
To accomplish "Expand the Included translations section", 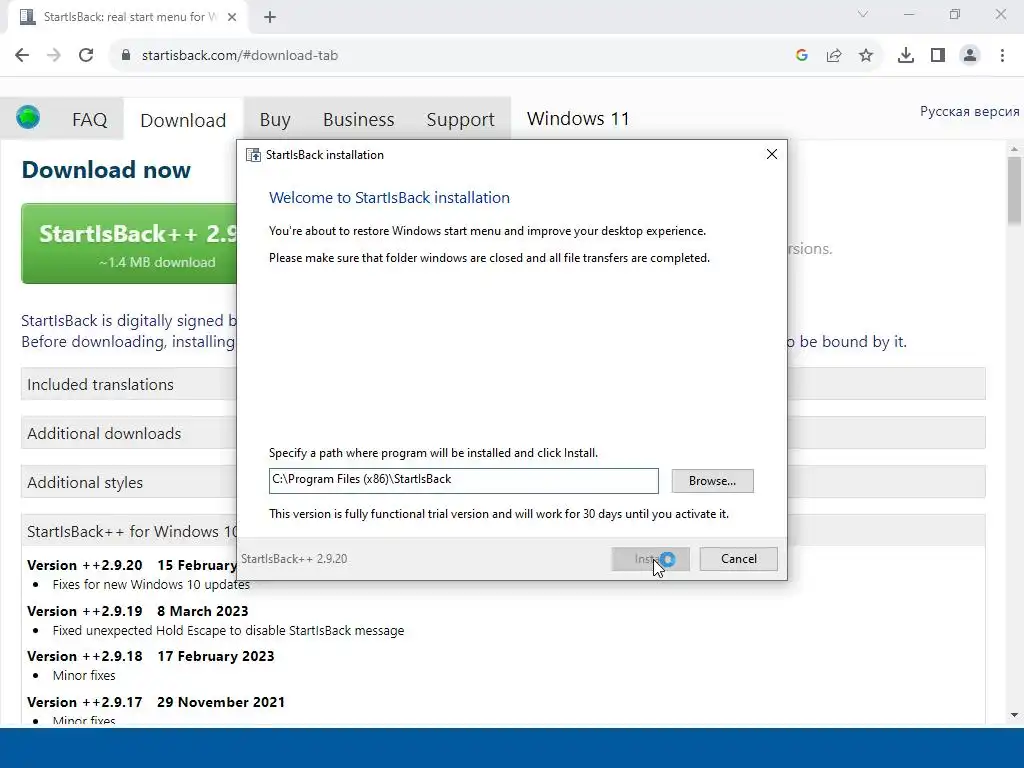I will pos(129,384).
